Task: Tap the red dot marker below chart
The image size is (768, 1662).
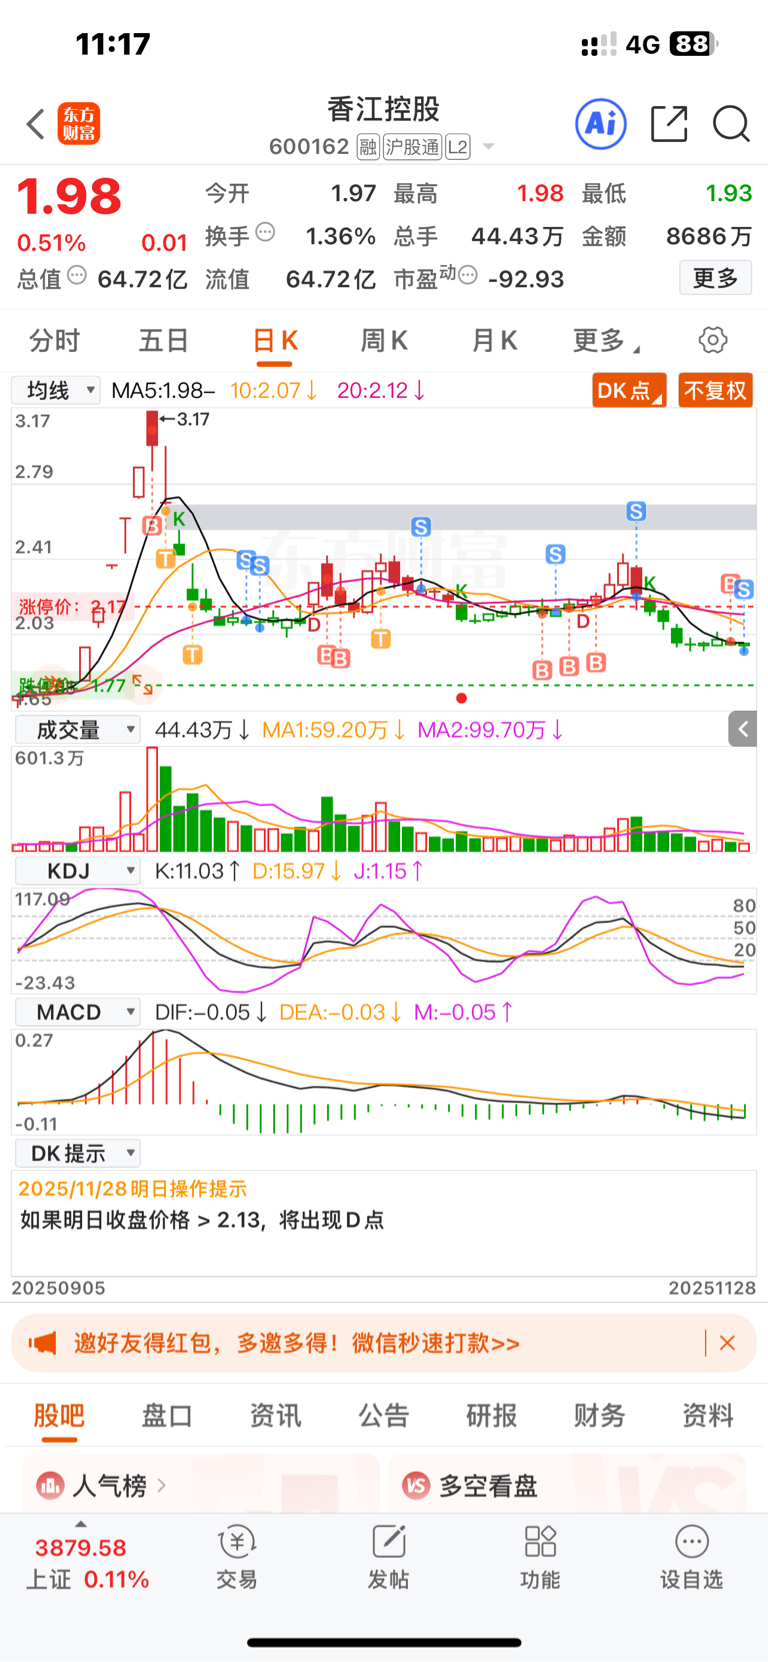Action: pyautogui.click(x=461, y=698)
